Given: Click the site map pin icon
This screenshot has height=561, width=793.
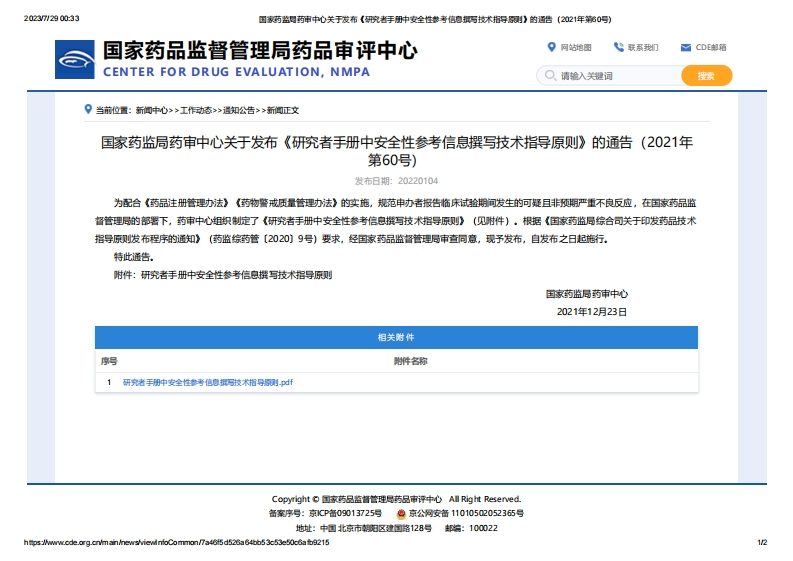Looking at the screenshot, I should [551, 47].
